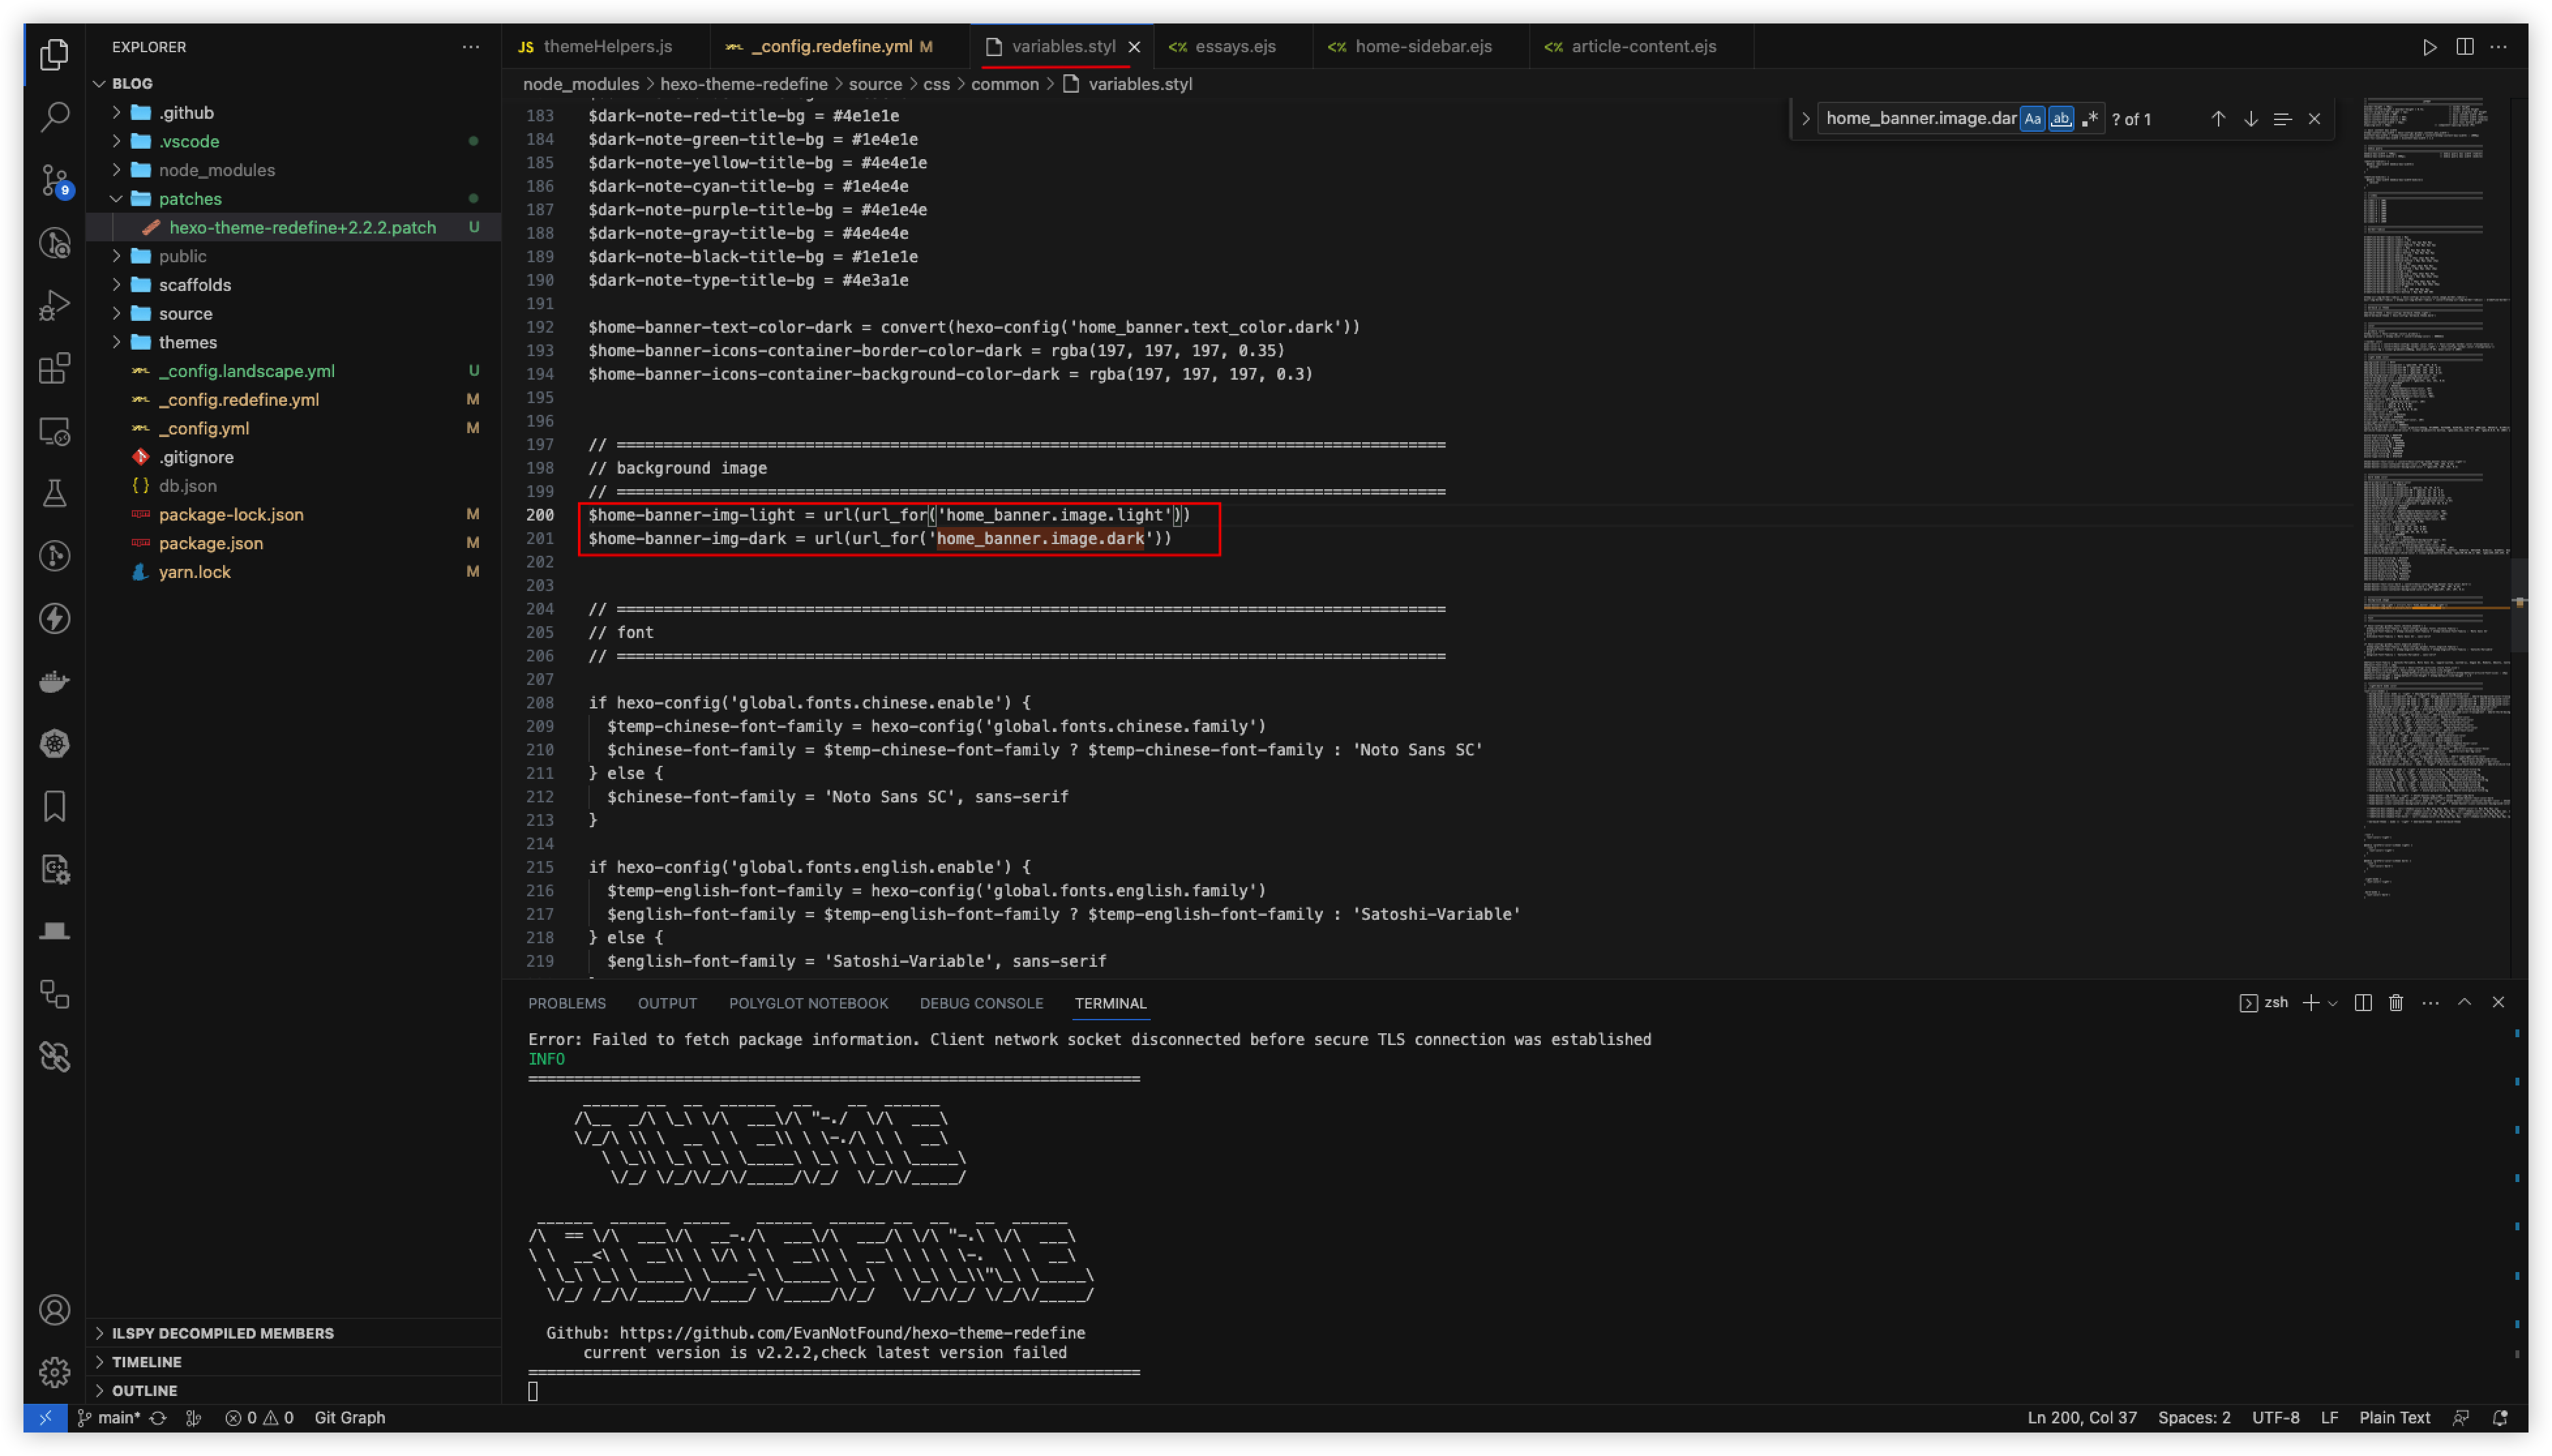Image resolution: width=2552 pixels, height=1456 pixels.
Task: Switch to the _config.redefine.yml tab
Action: 833,46
